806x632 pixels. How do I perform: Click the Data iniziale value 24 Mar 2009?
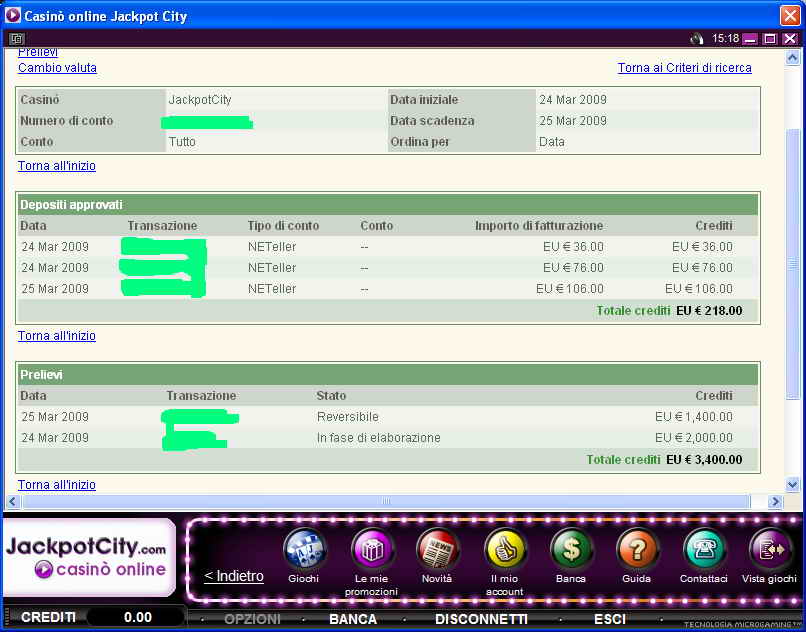573,100
